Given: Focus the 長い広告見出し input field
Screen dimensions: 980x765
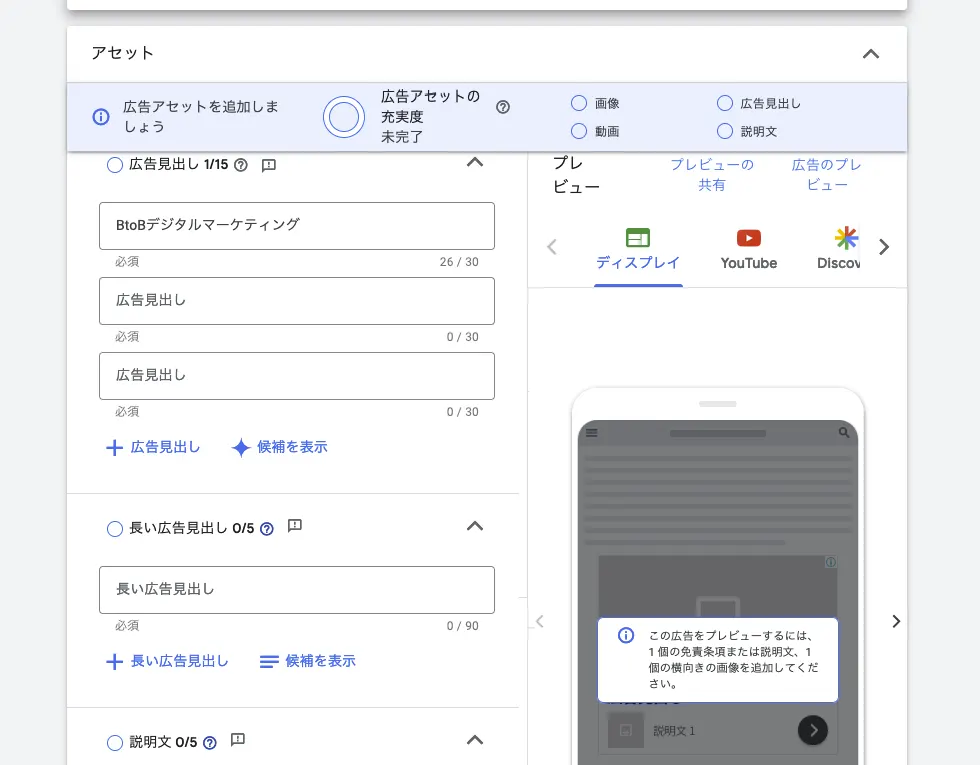Looking at the screenshot, I should click(297, 589).
